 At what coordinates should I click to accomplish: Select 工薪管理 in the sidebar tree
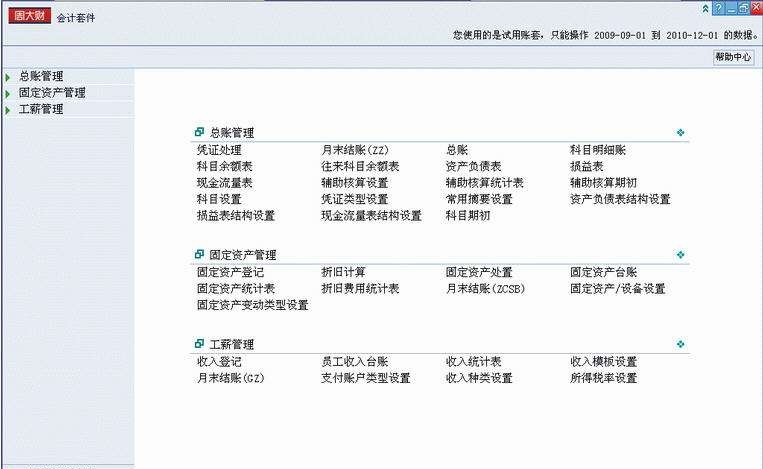[x=41, y=109]
